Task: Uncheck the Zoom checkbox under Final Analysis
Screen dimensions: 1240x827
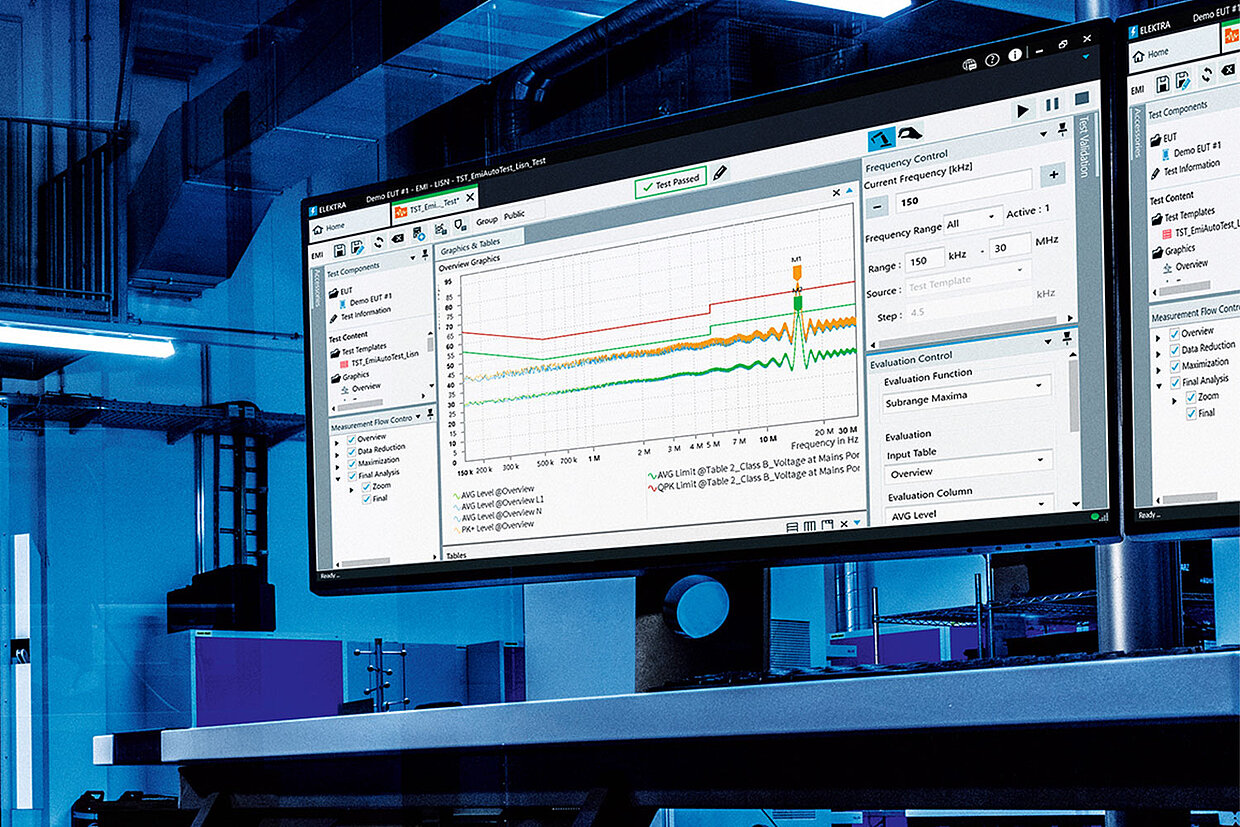Action: [x=366, y=487]
